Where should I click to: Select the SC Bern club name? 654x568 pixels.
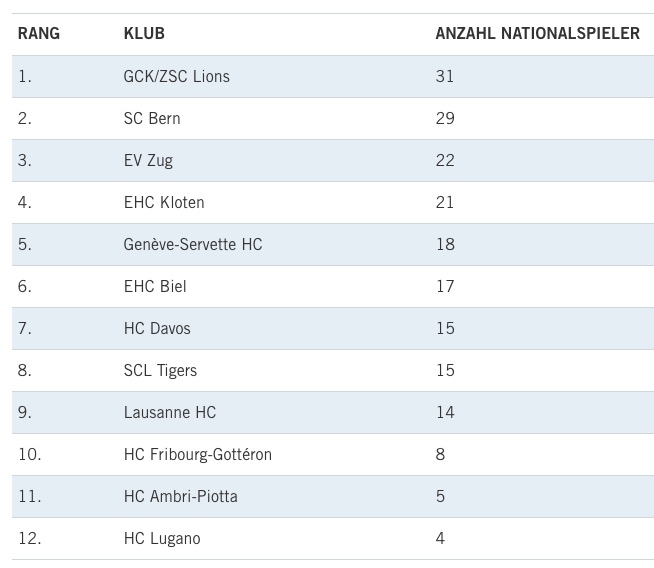click(152, 118)
